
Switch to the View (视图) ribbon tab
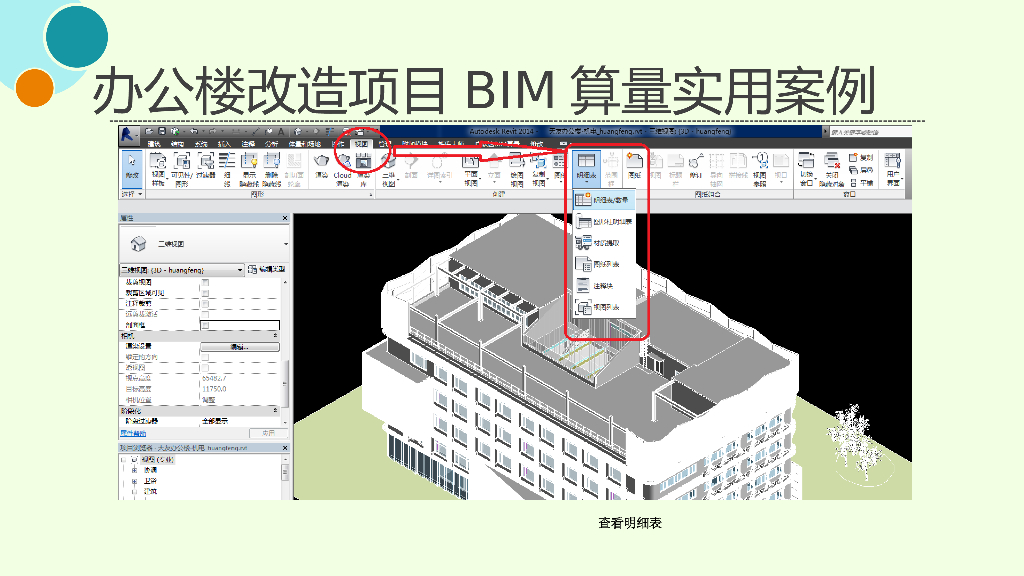[x=360, y=144]
